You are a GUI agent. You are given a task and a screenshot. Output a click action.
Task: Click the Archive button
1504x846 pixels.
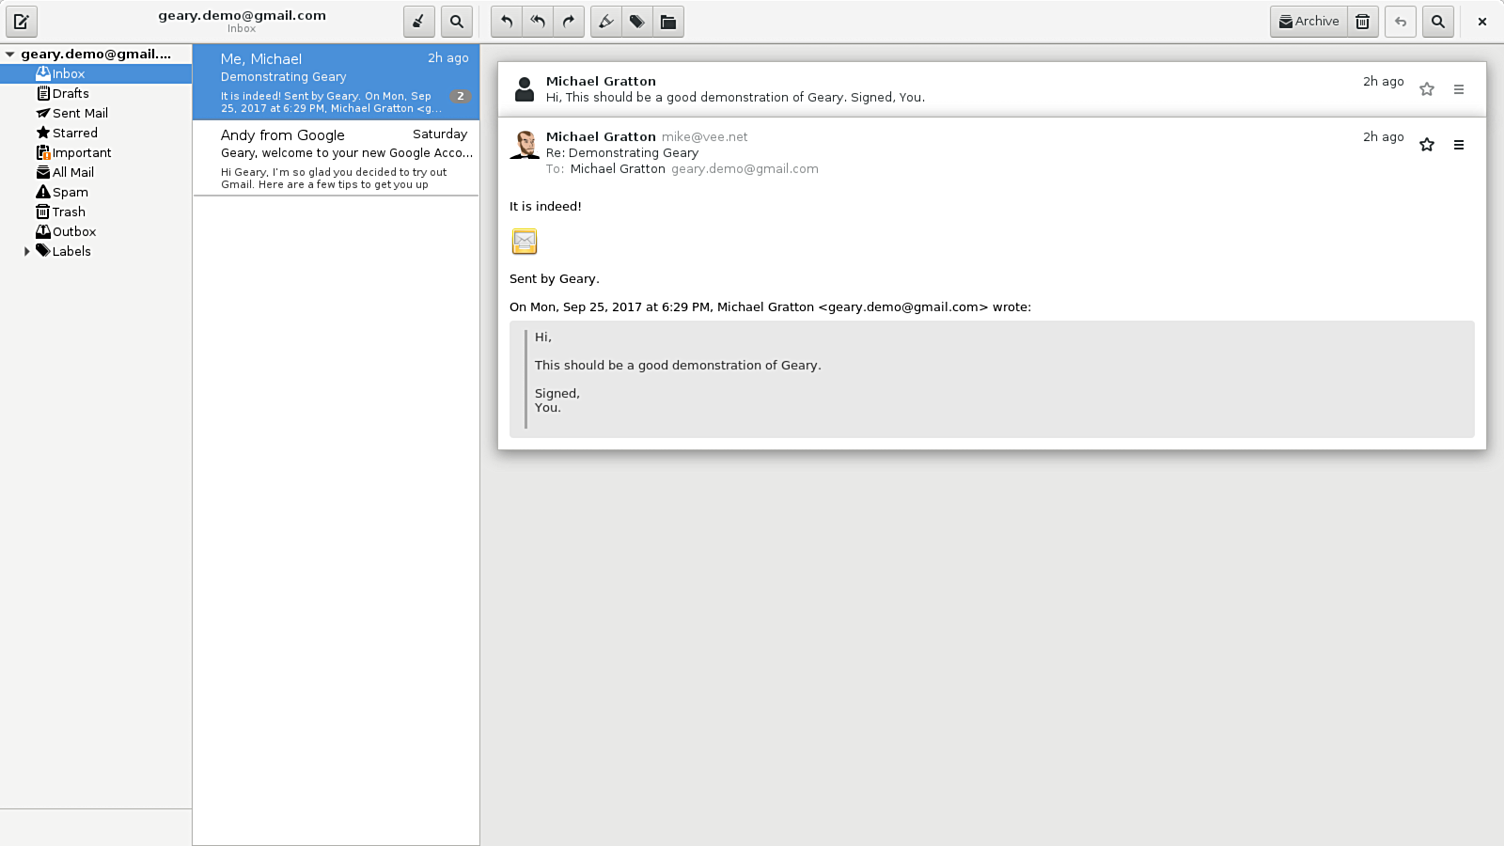click(x=1308, y=22)
